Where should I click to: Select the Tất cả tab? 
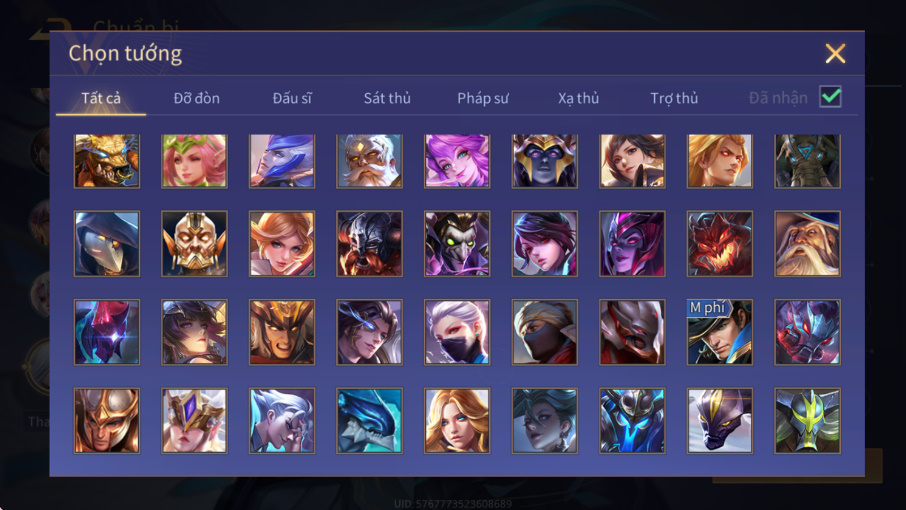pyautogui.click(x=101, y=98)
